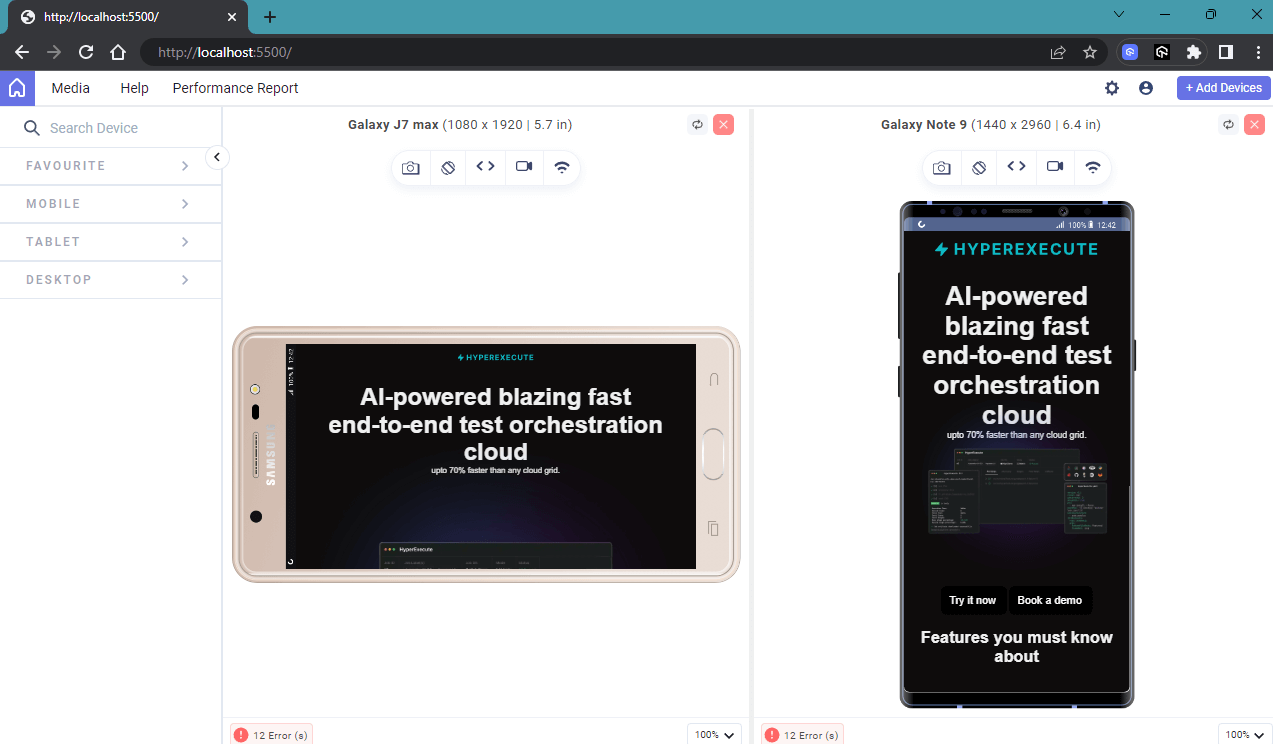1273x744 pixels.
Task: Open the code inspector for Galaxy J7 max
Action: point(485,167)
